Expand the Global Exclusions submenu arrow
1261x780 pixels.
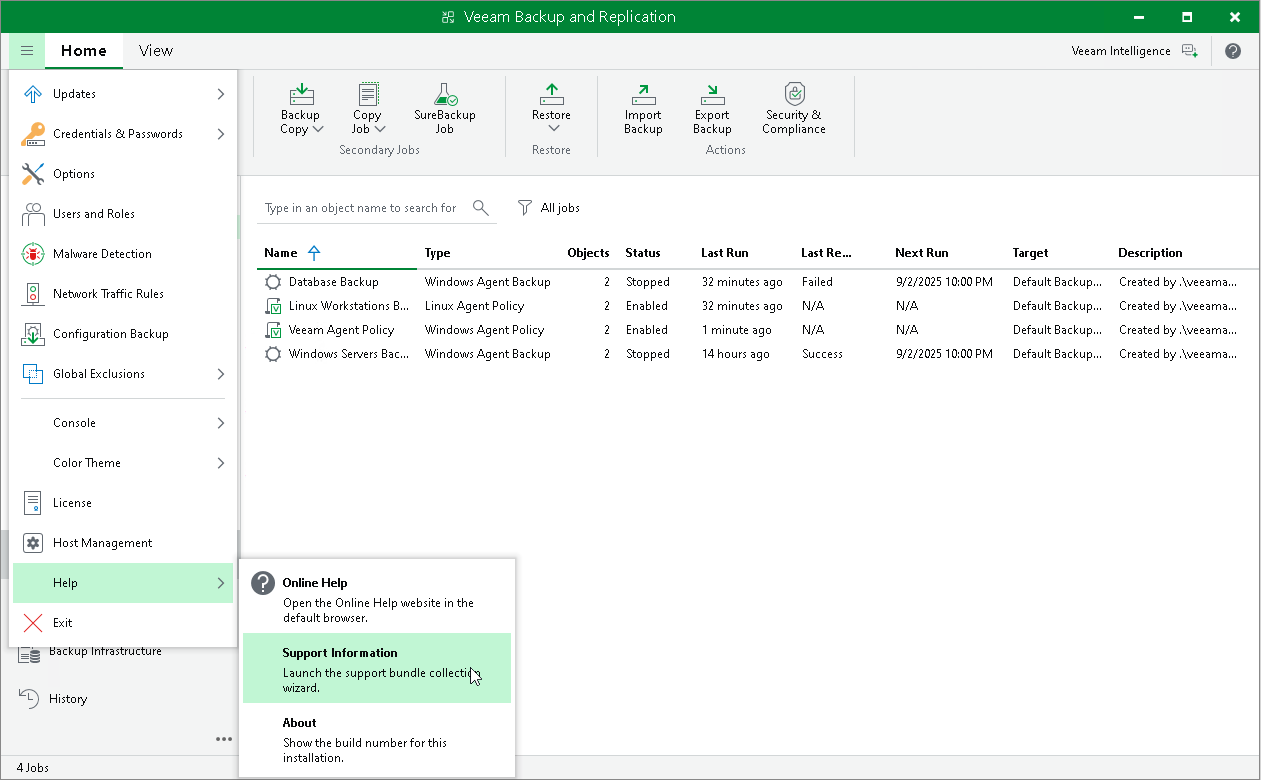point(220,374)
